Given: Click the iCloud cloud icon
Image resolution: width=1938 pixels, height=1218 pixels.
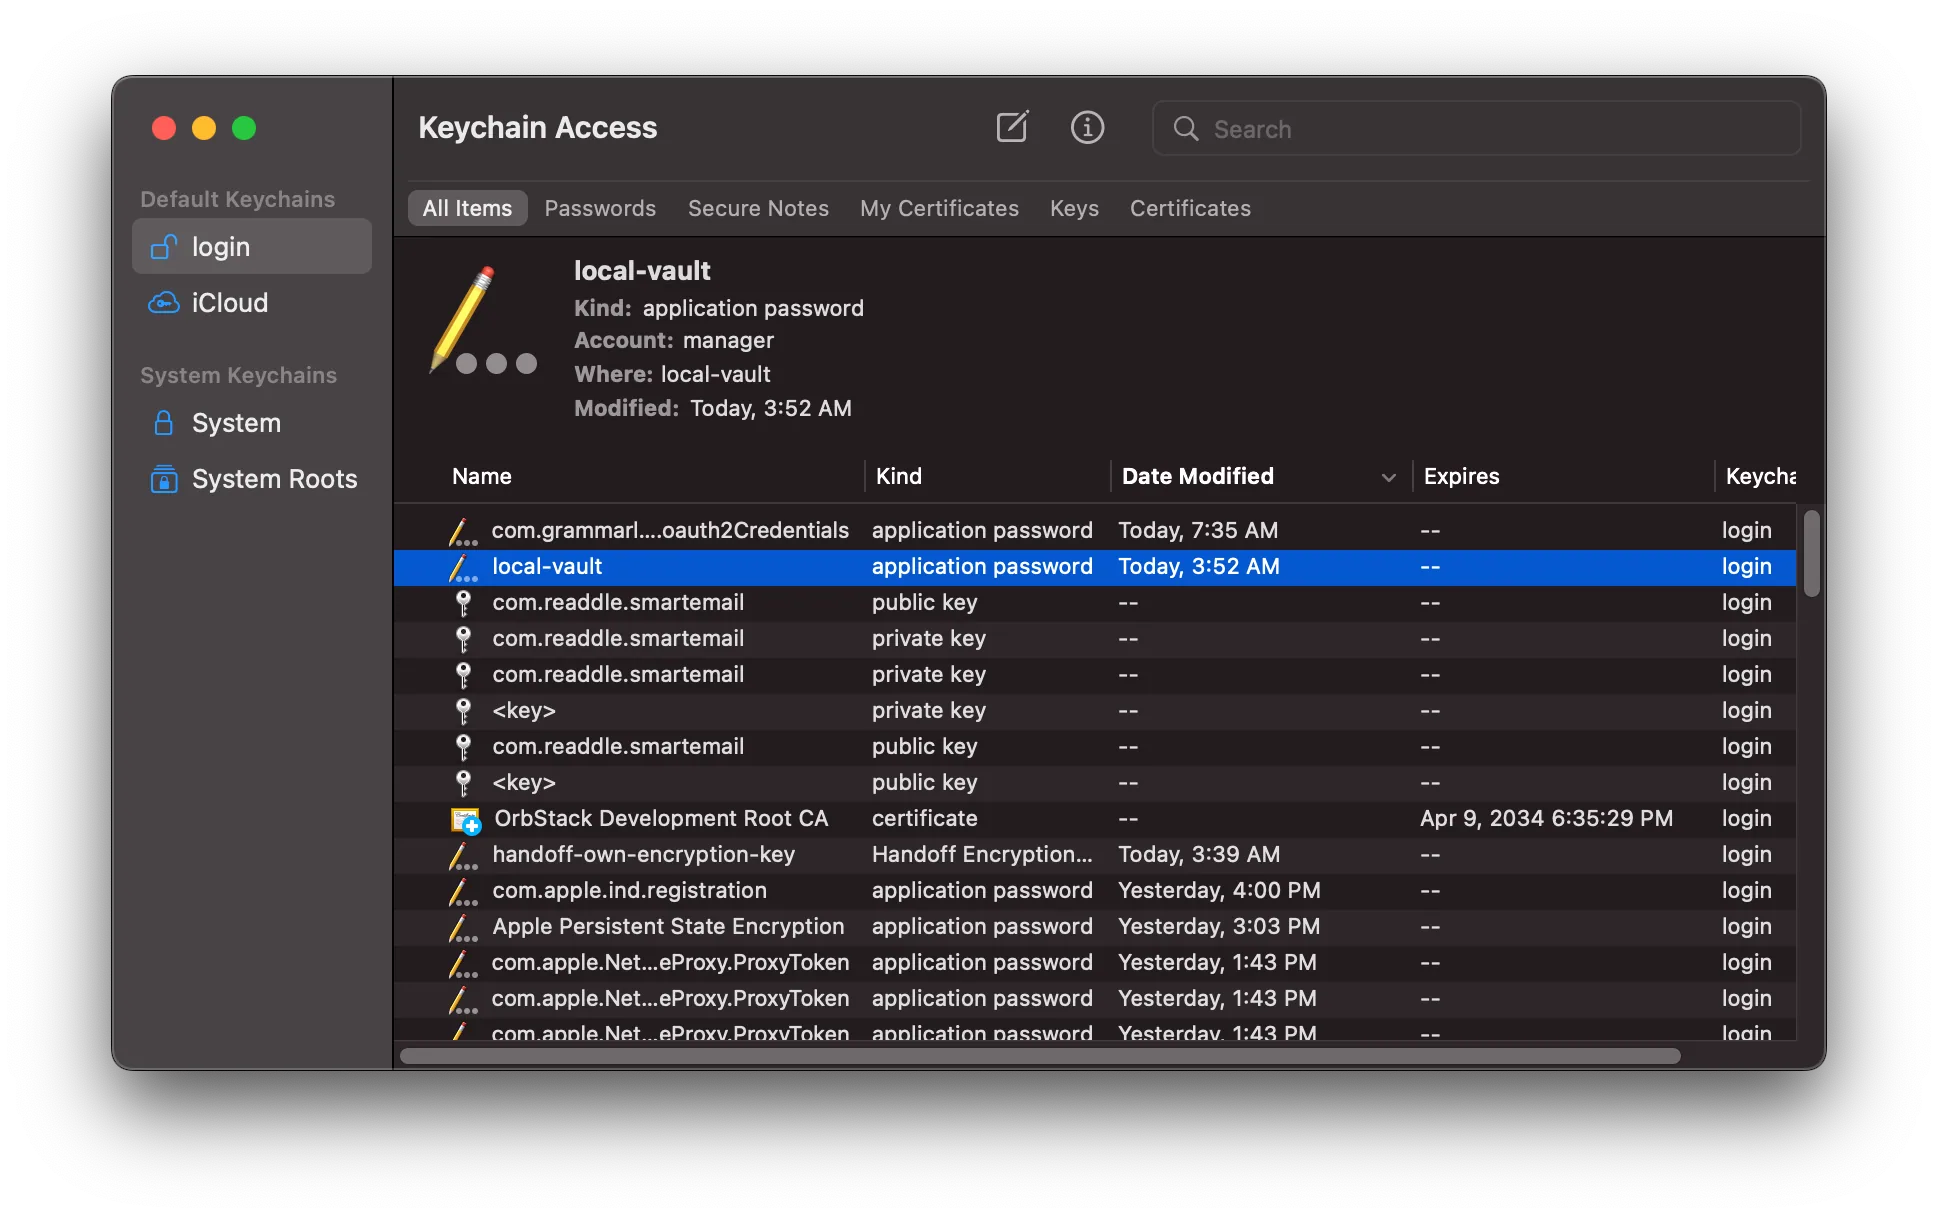Looking at the screenshot, I should click(x=164, y=303).
